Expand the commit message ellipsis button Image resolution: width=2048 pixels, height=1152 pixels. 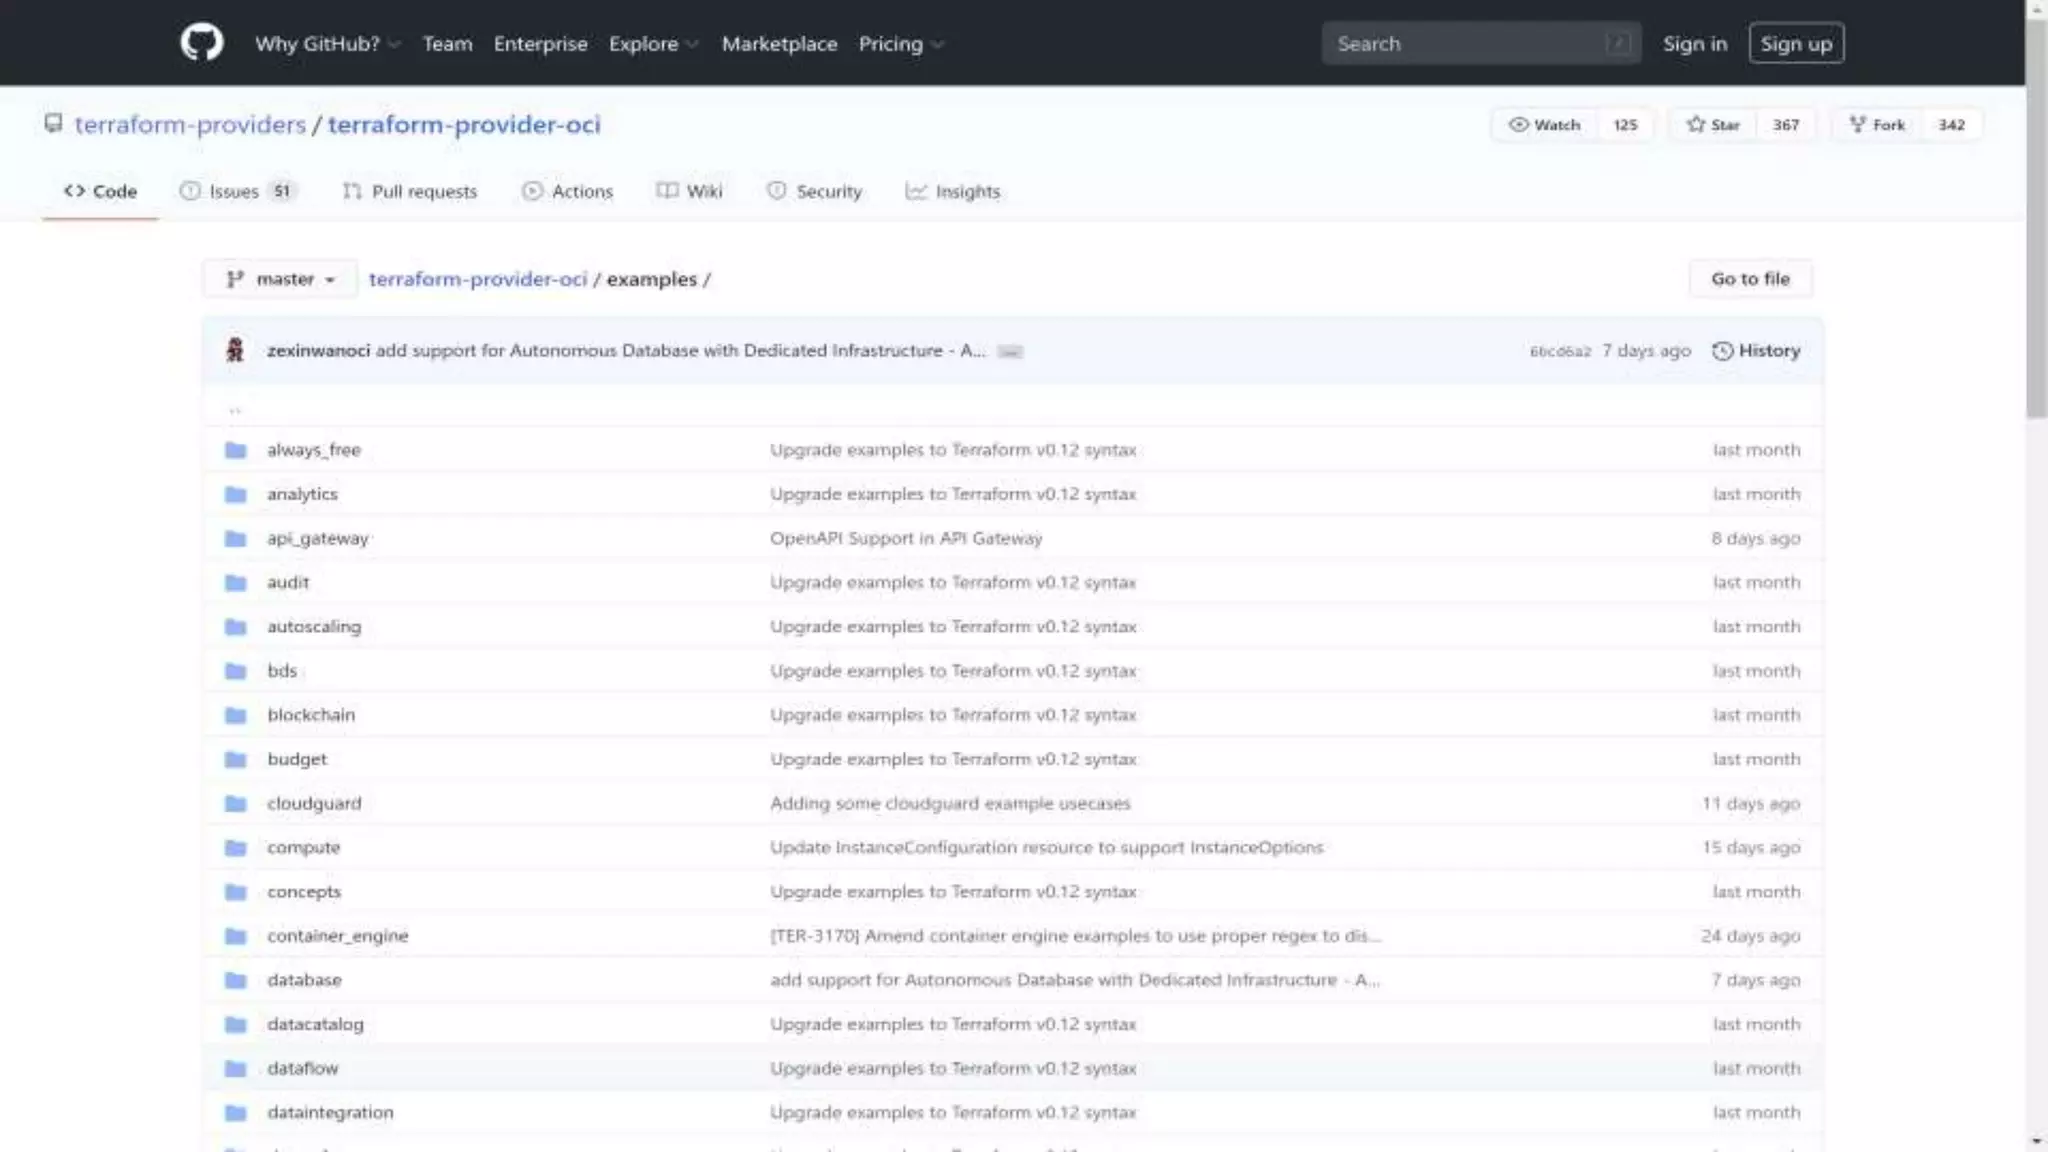click(1010, 352)
